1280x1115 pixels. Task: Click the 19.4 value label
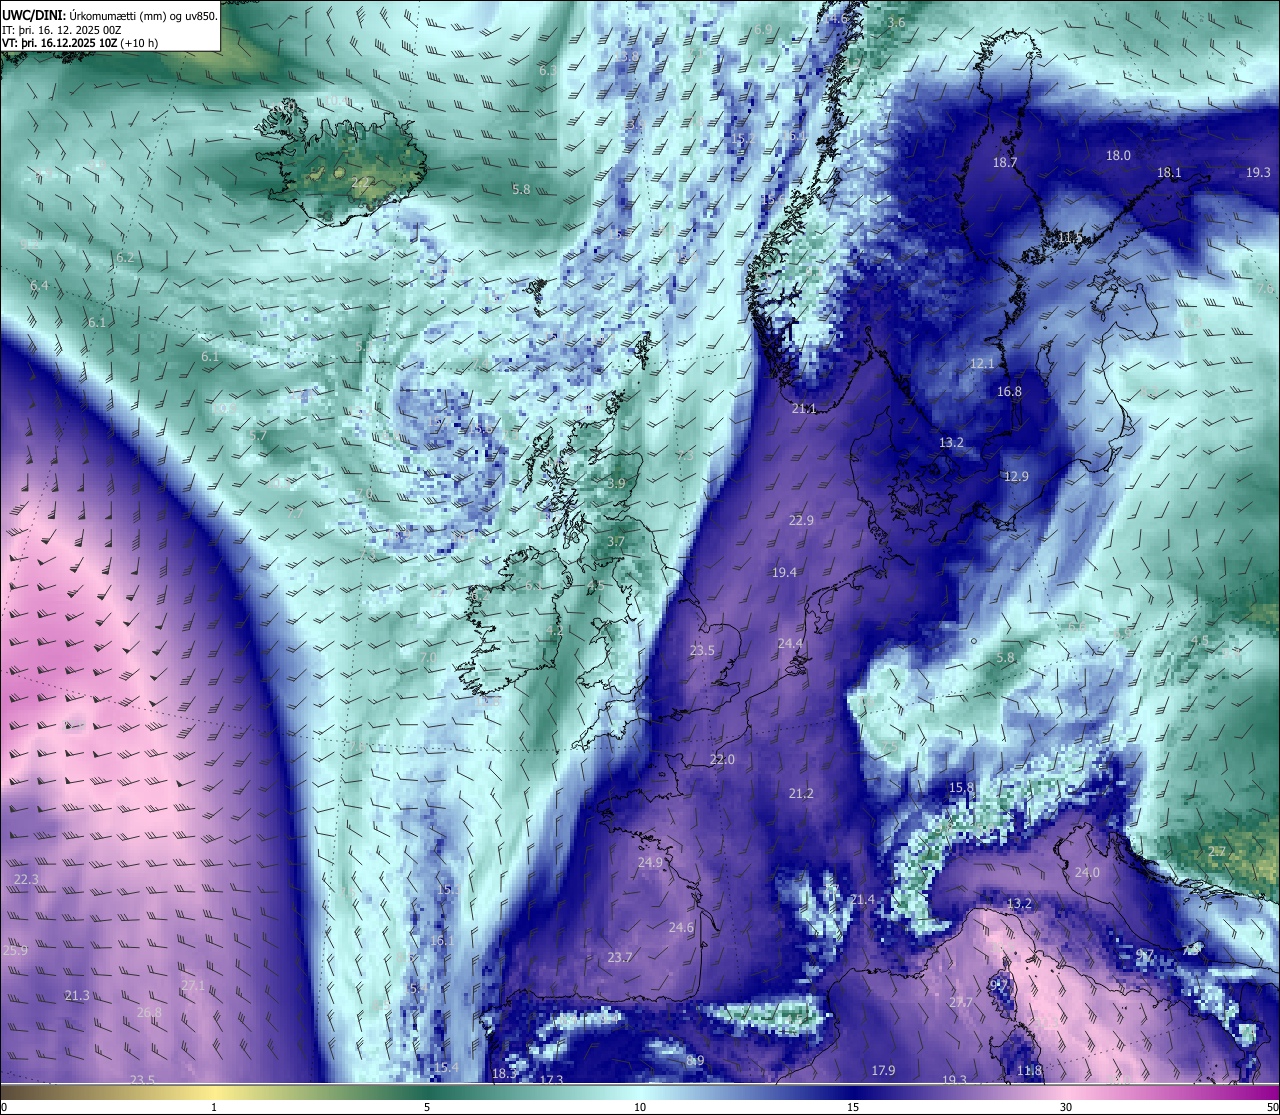point(784,572)
